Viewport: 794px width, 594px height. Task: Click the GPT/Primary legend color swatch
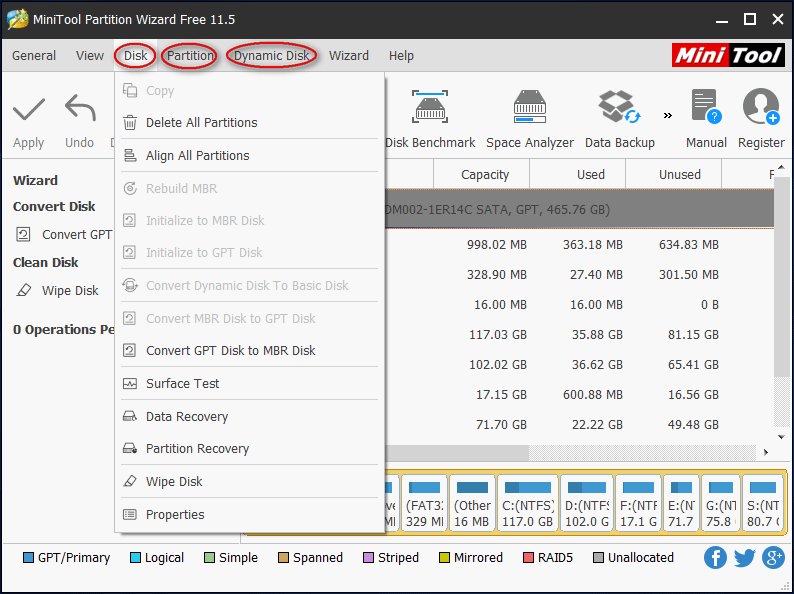28,558
